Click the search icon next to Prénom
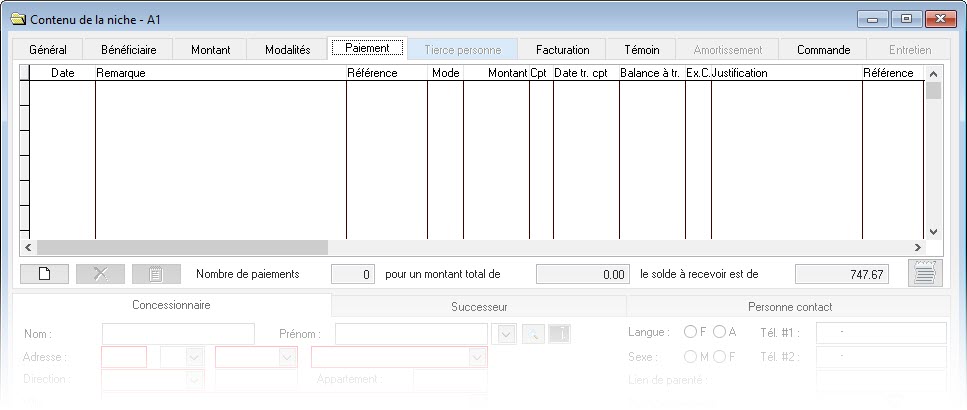Viewport: 967px width, 410px height. [533, 333]
